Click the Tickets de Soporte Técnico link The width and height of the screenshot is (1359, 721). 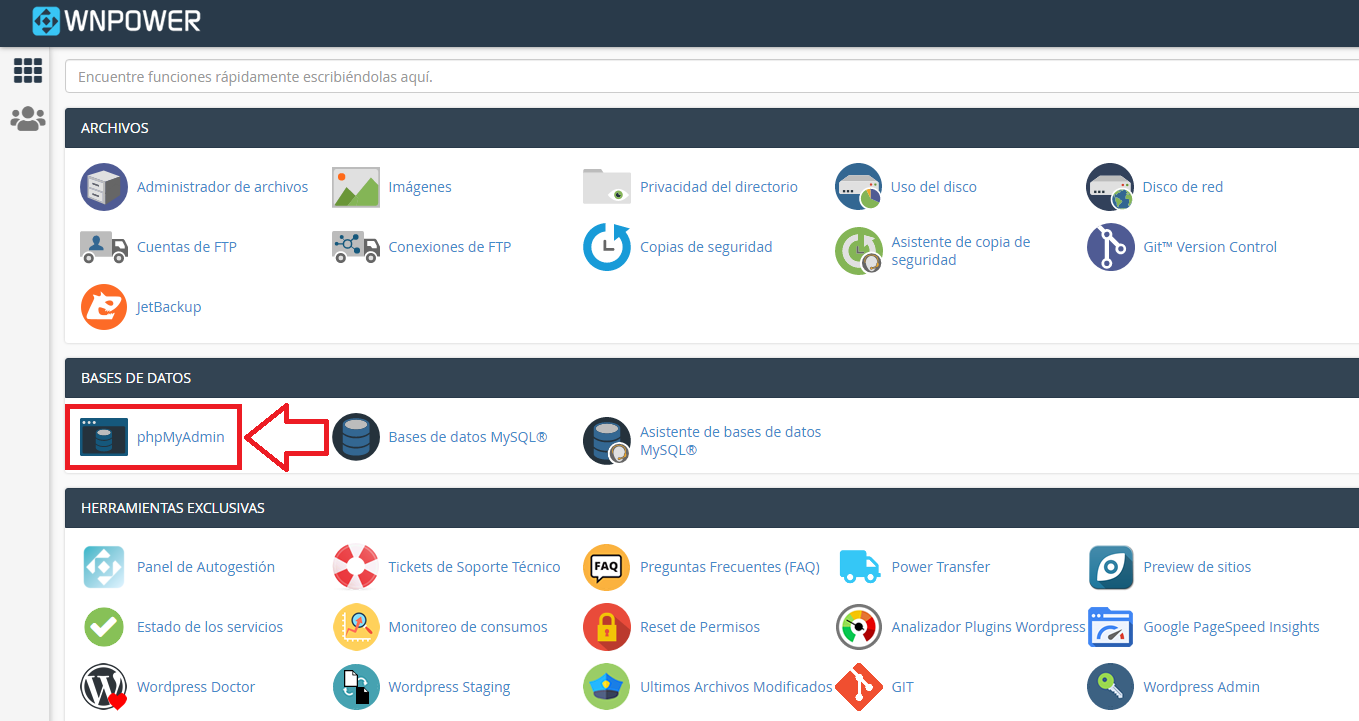point(474,567)
